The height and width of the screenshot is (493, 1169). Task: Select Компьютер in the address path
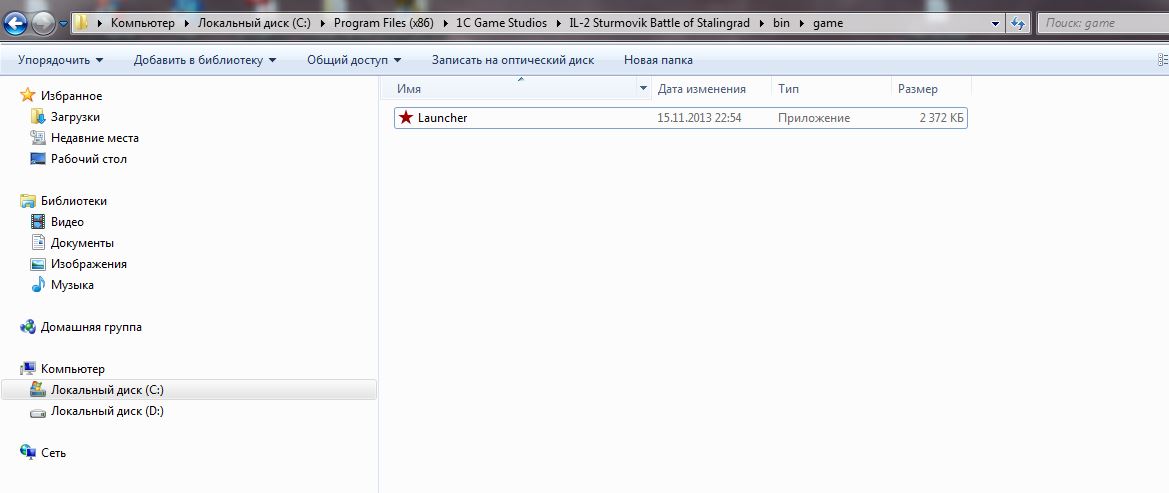tap(142, 22)
